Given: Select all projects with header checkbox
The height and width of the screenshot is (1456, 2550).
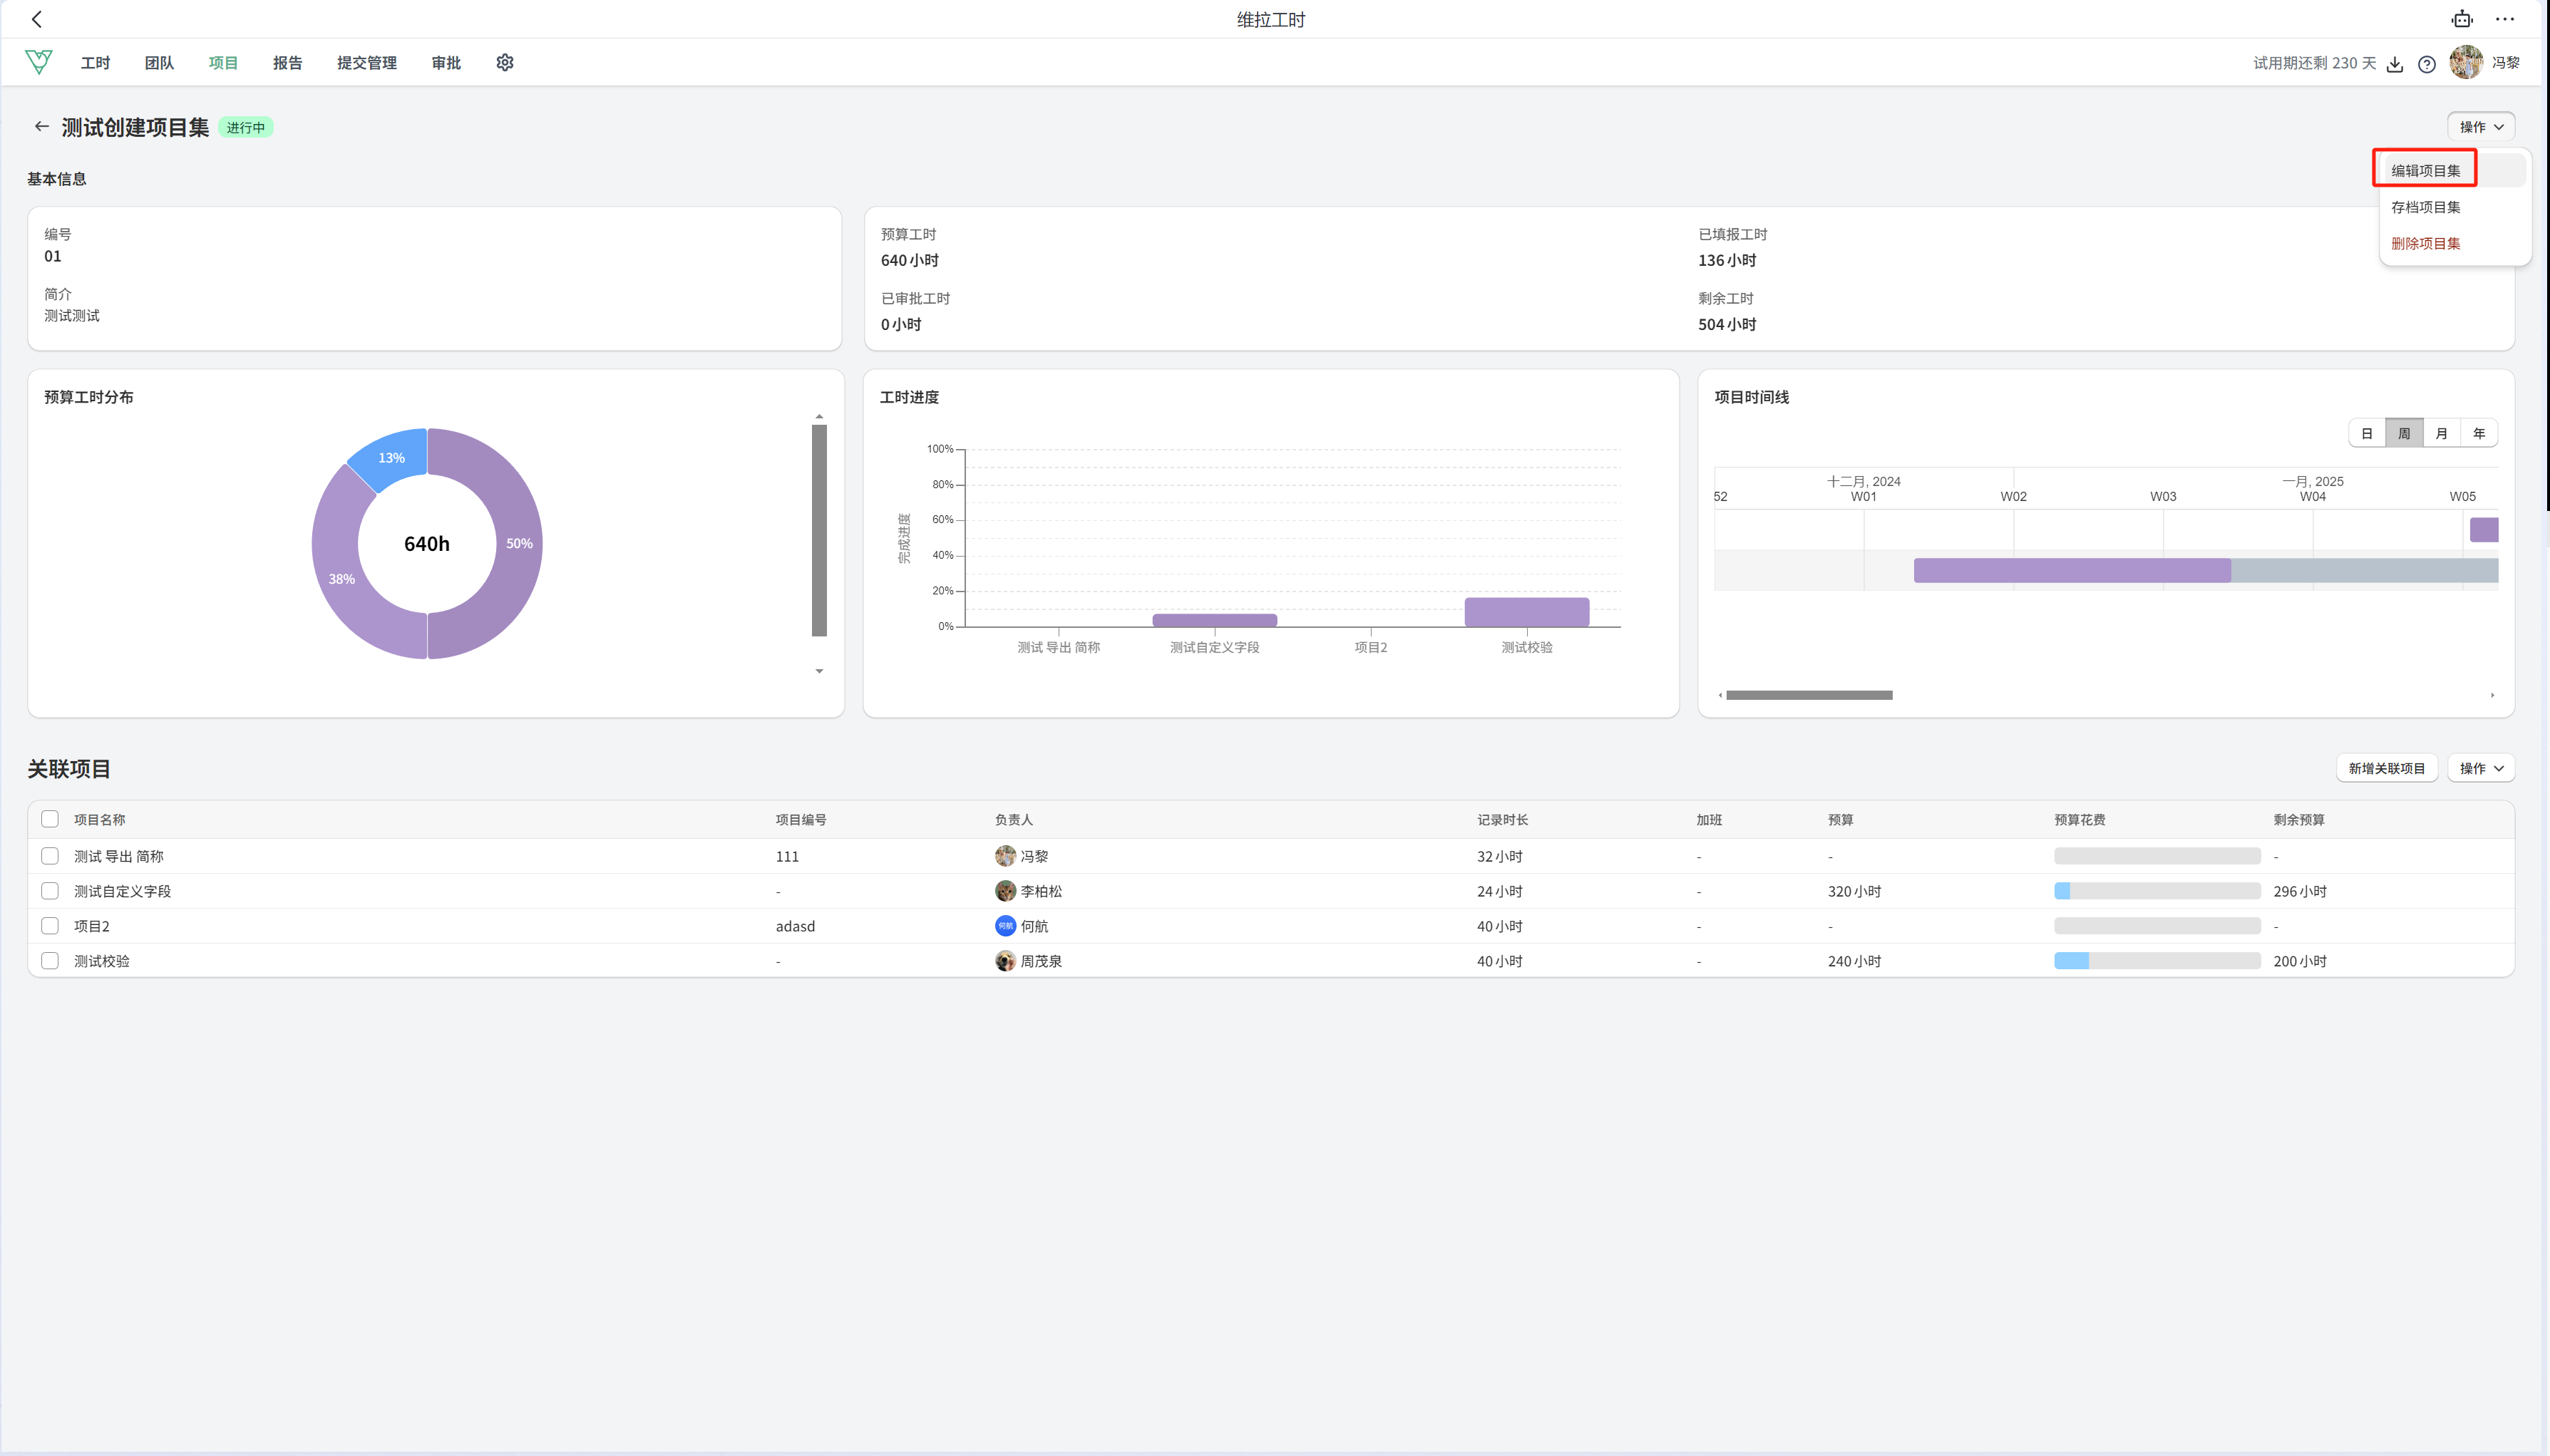Looking at the screenshot, I should tap(50, 819).
